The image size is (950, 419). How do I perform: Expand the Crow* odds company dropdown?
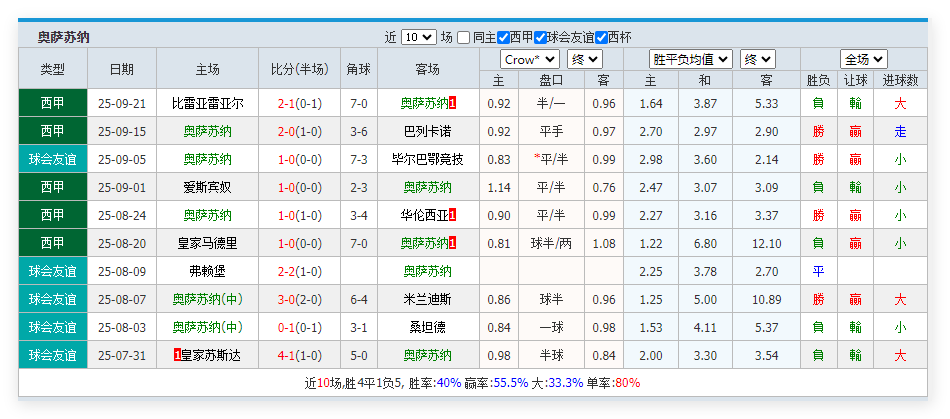click(x=529, y=59)
